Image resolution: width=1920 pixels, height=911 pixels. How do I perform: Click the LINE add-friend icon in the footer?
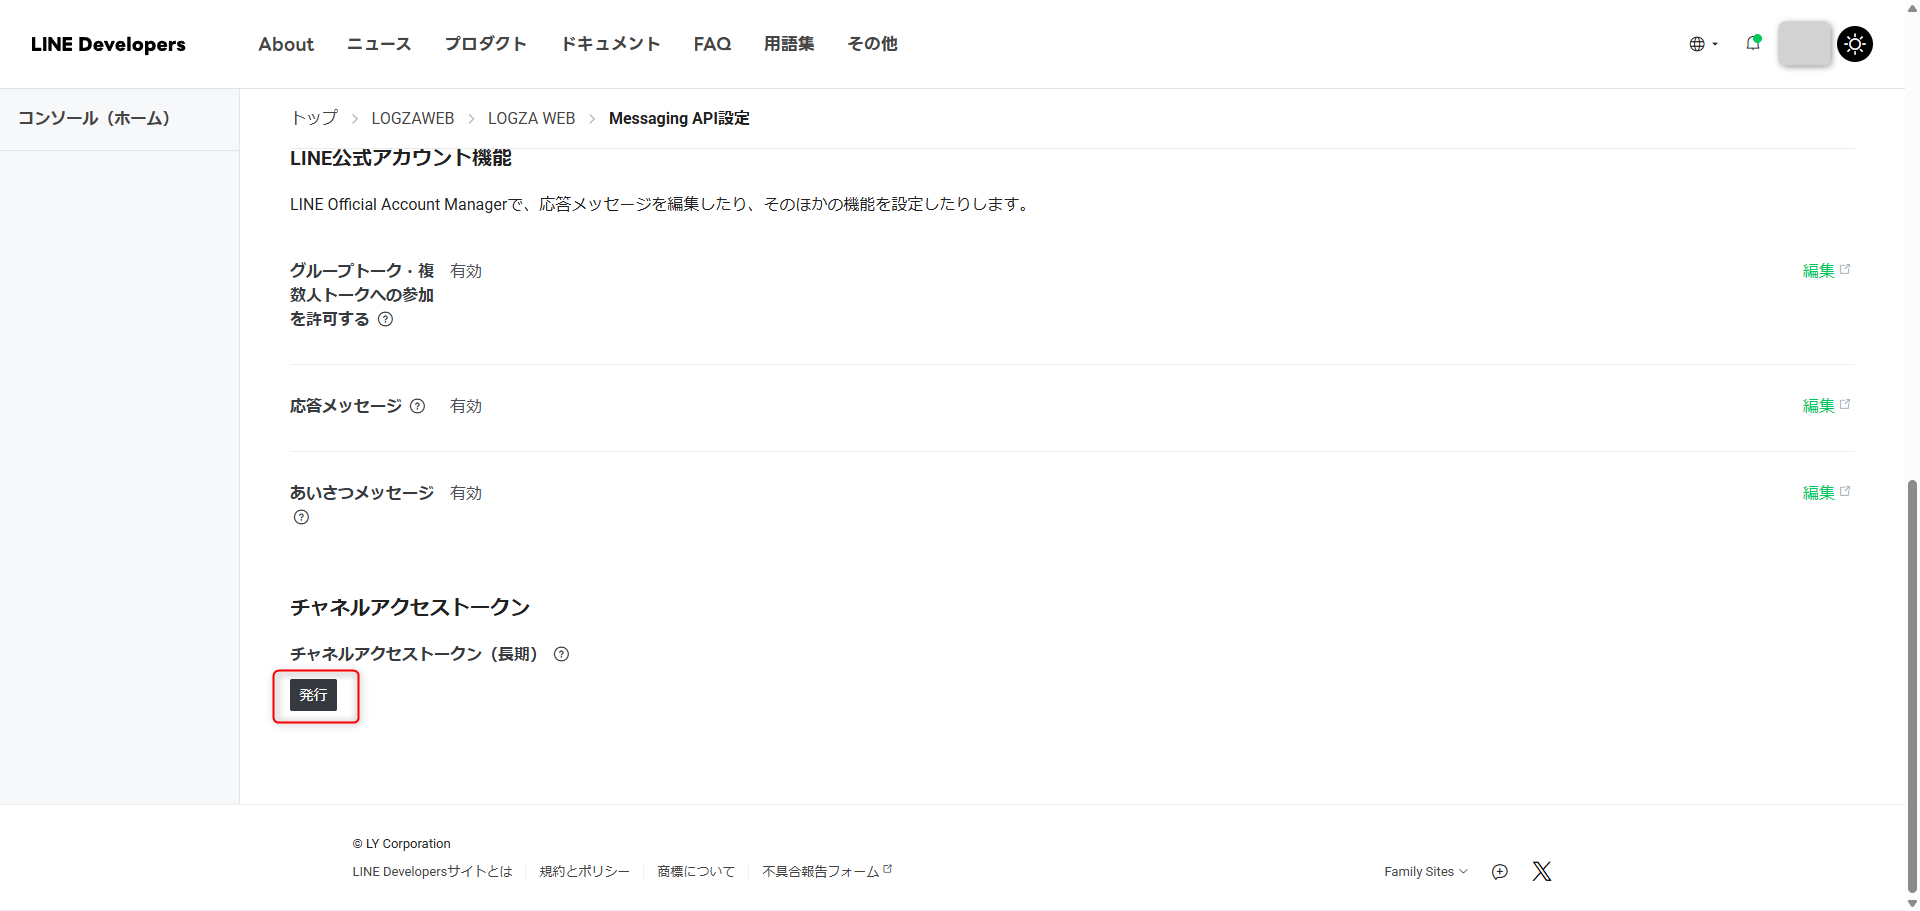coord(1499,871)
